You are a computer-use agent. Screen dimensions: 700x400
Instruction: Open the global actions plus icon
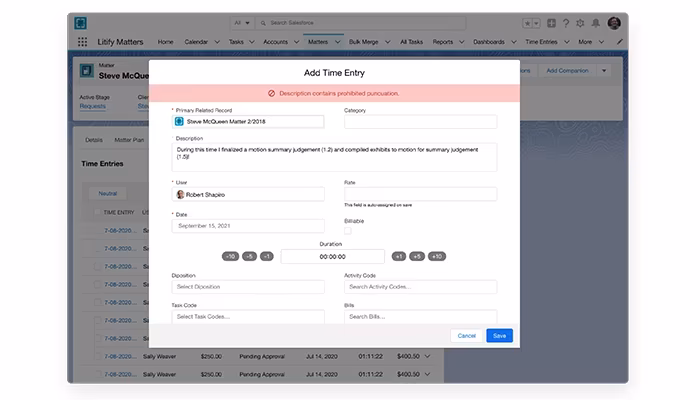coord(551,23)
